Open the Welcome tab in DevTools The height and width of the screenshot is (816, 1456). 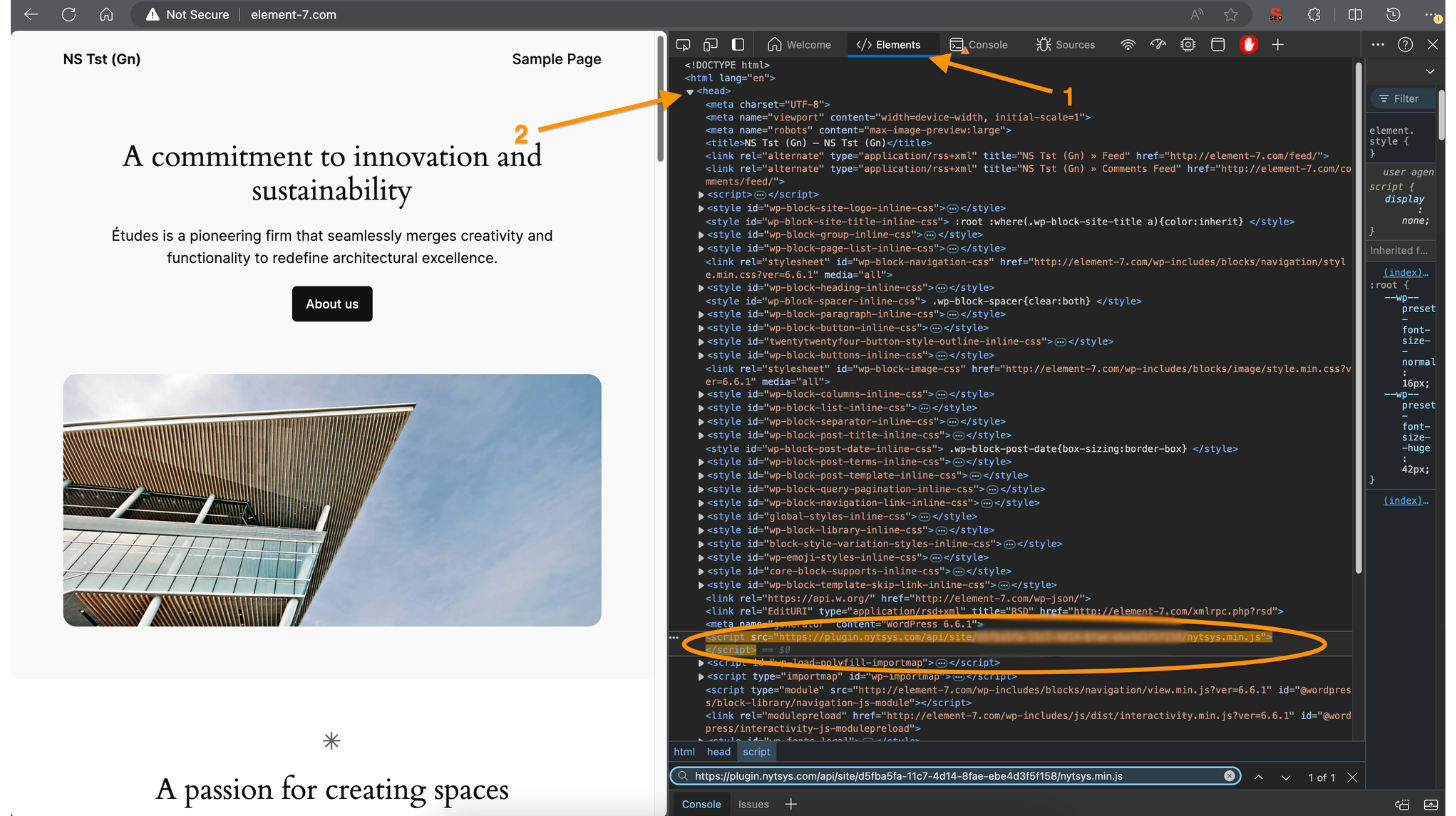799,45
